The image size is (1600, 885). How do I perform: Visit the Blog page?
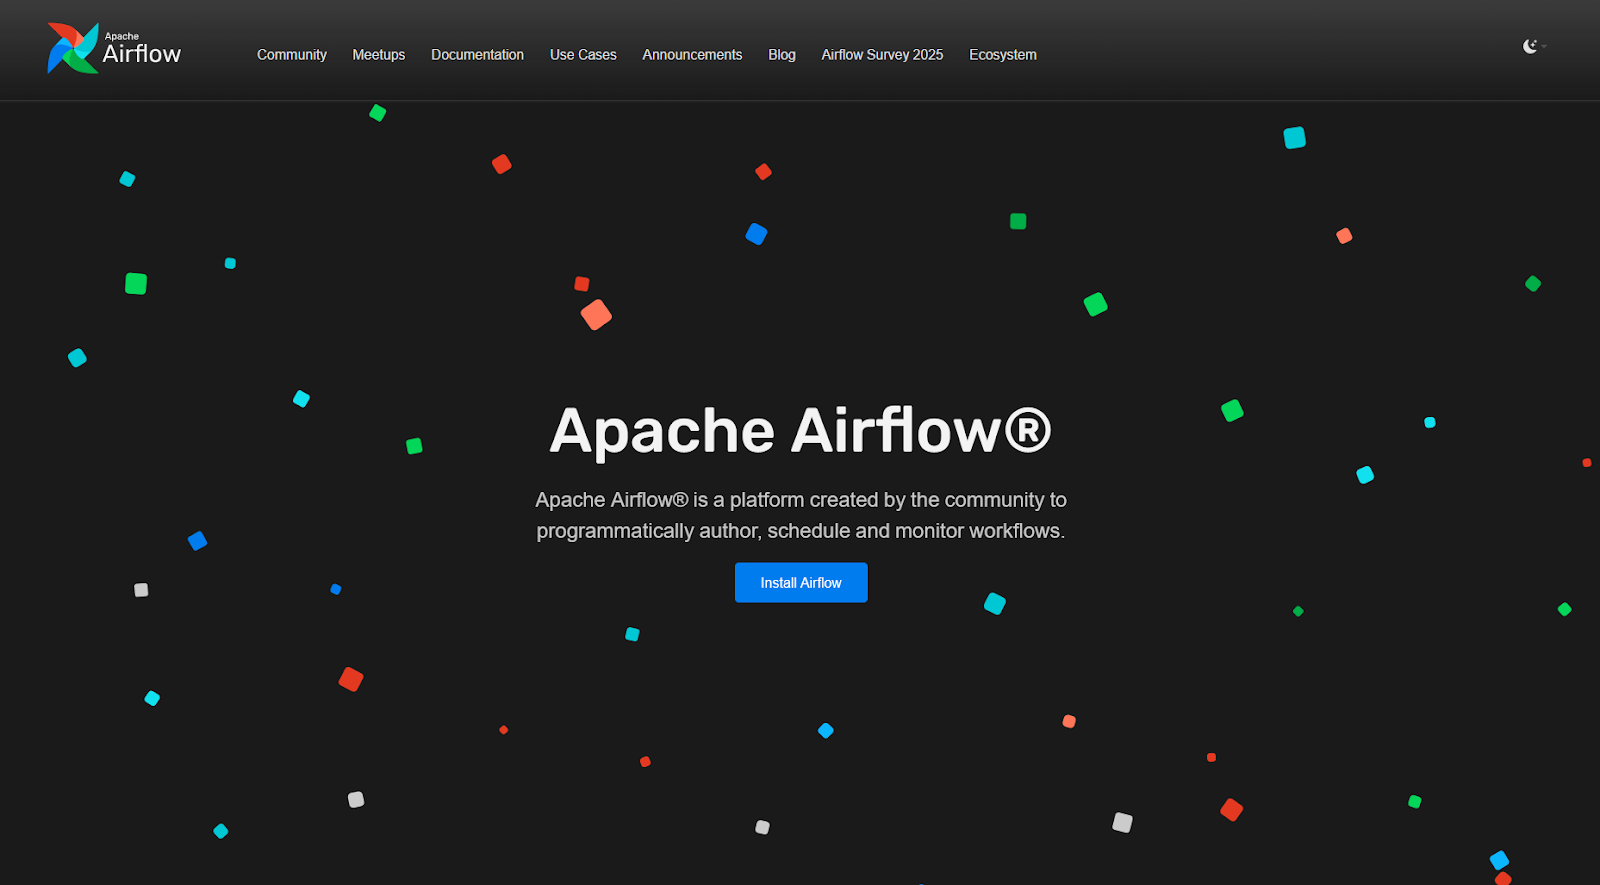782,55
